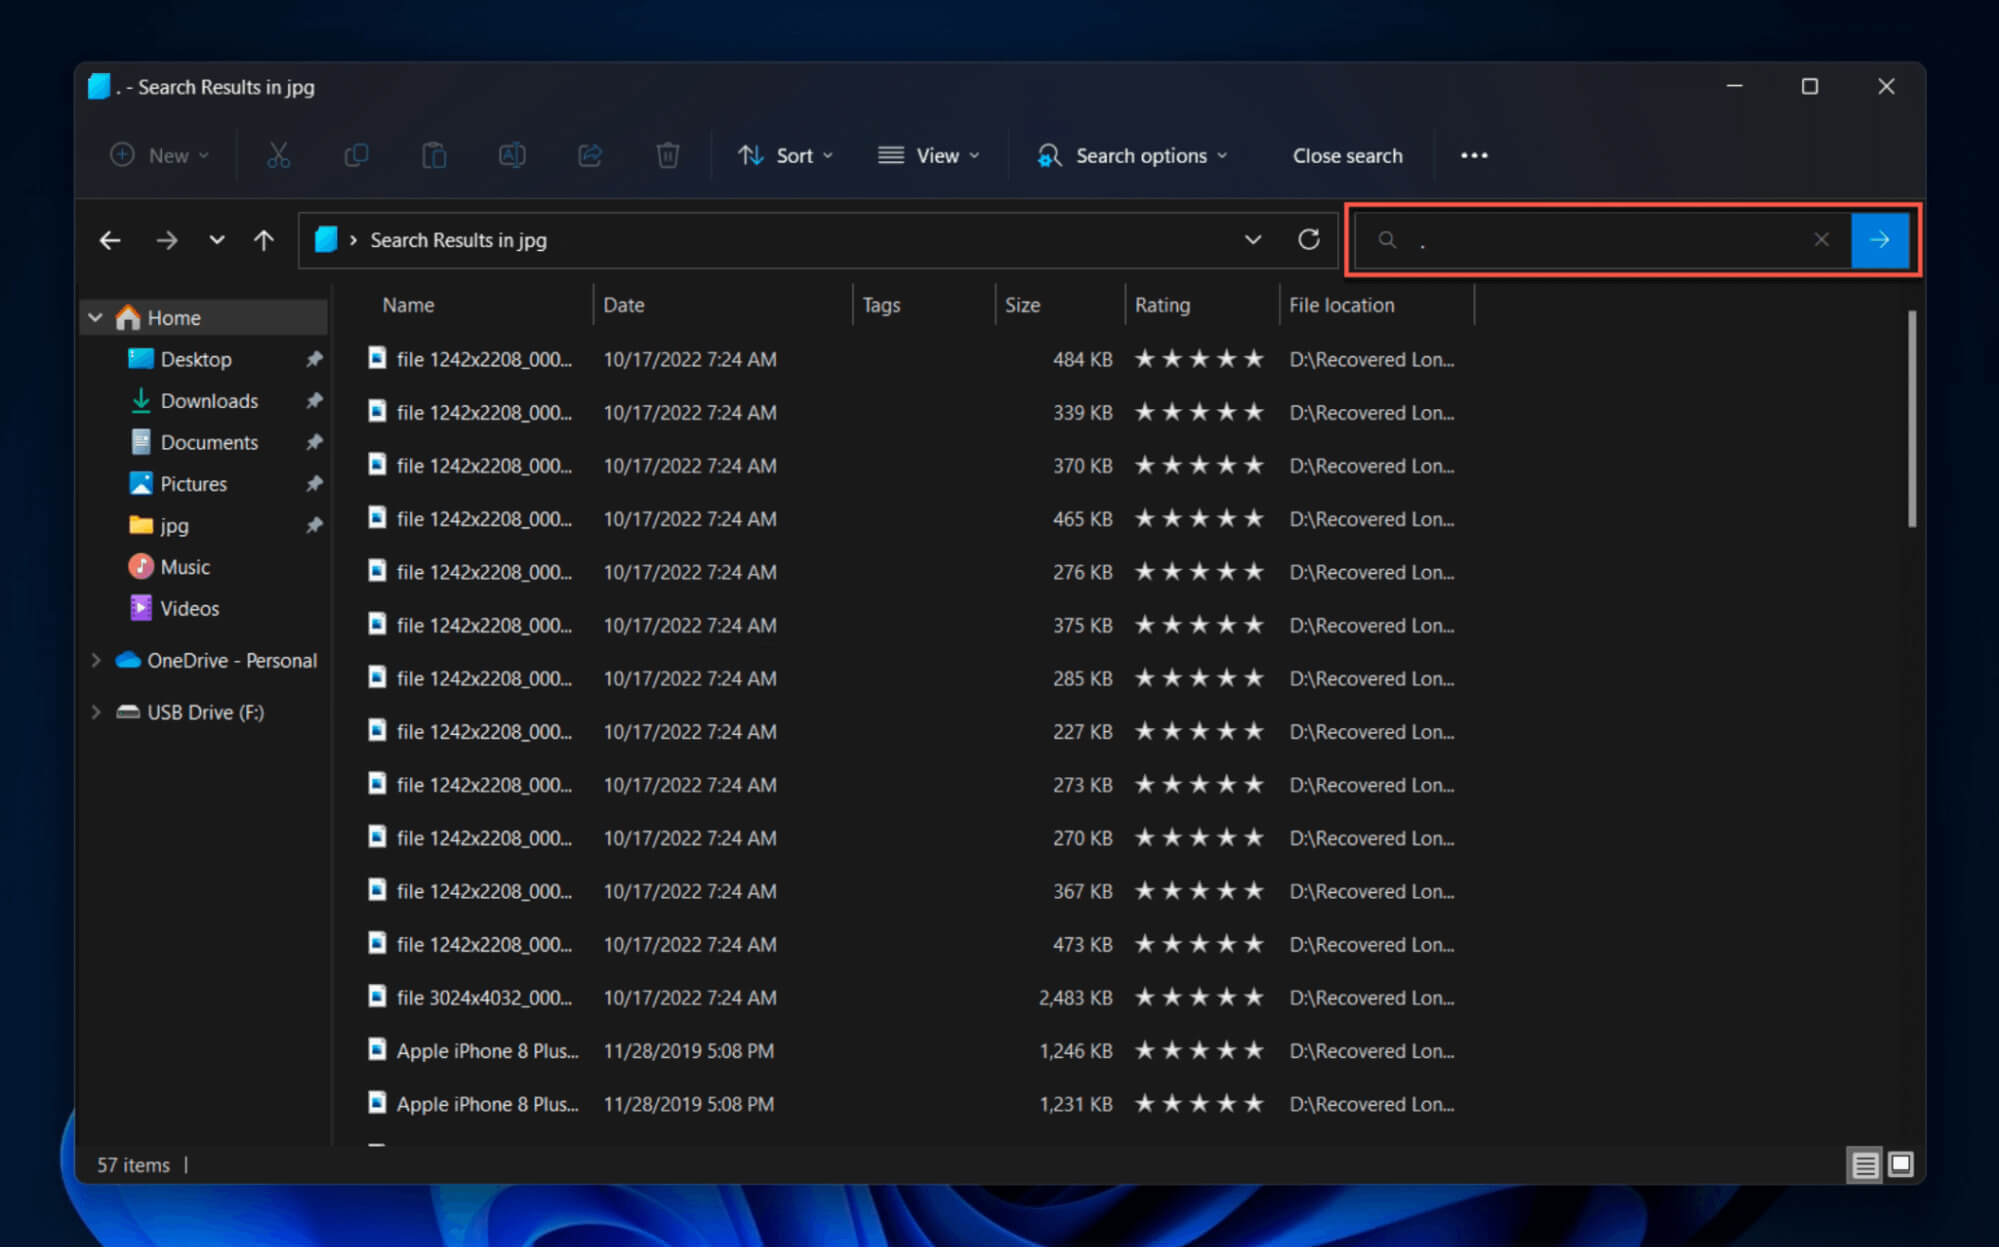Open the See more ellipsis menu
1999x1248 pixels.
coord(1474,155)
